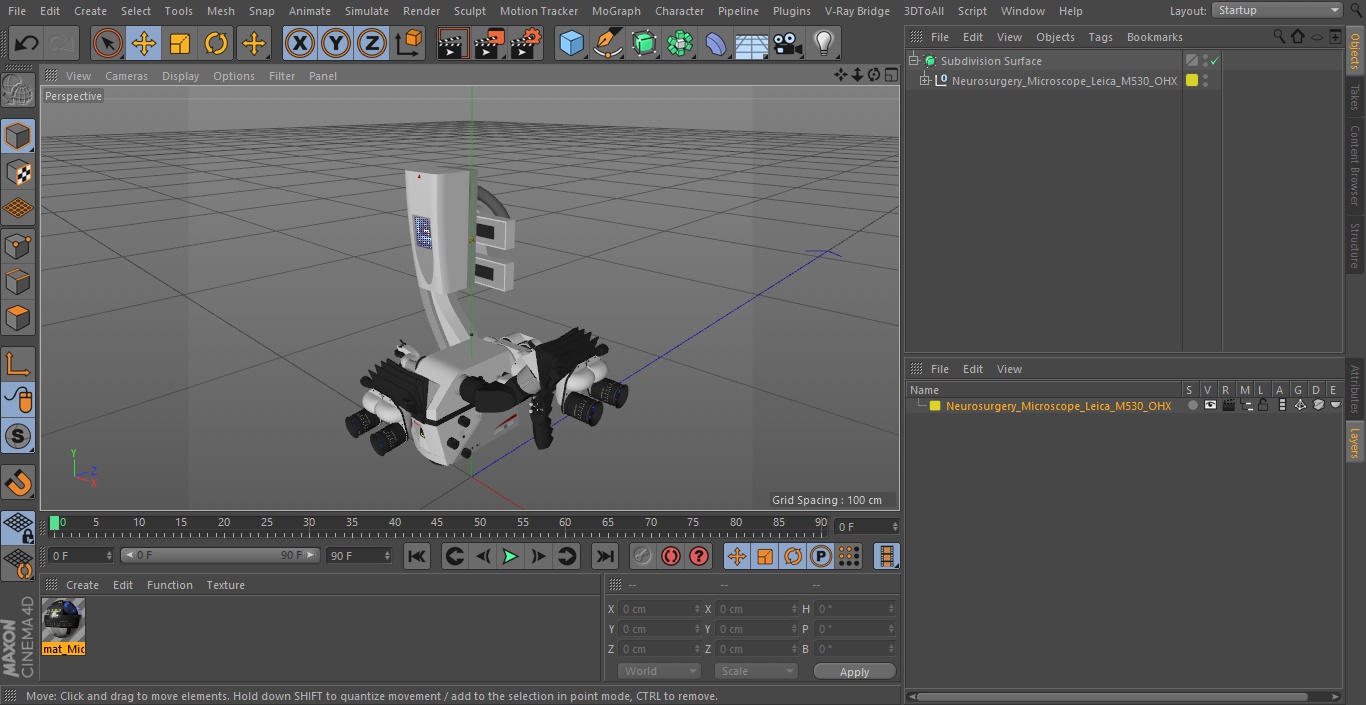
Task: Activate the Scale tool
Action: 180,43
